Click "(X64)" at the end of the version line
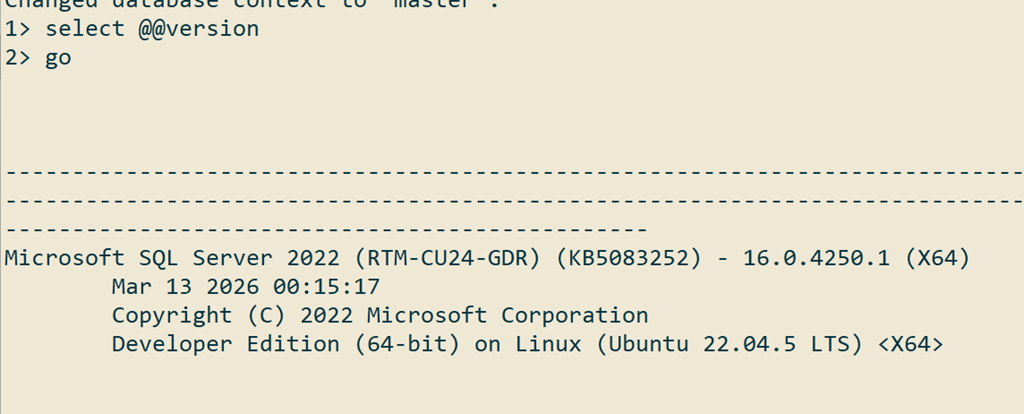This screenshot has height=414, width=1024. (937, 258)
